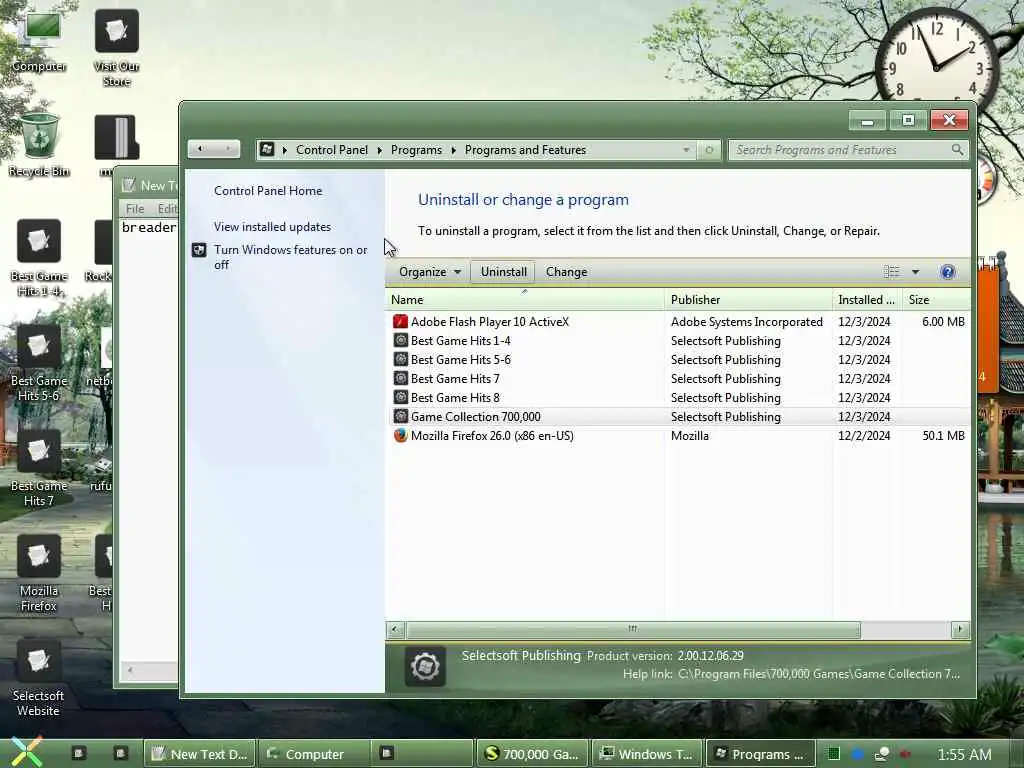The height and width of the screenshot is (768, 1024).
Task: Switch to 700,000 Ga... taskbar button
Action: pyautogui.click(x=532, y=754)
